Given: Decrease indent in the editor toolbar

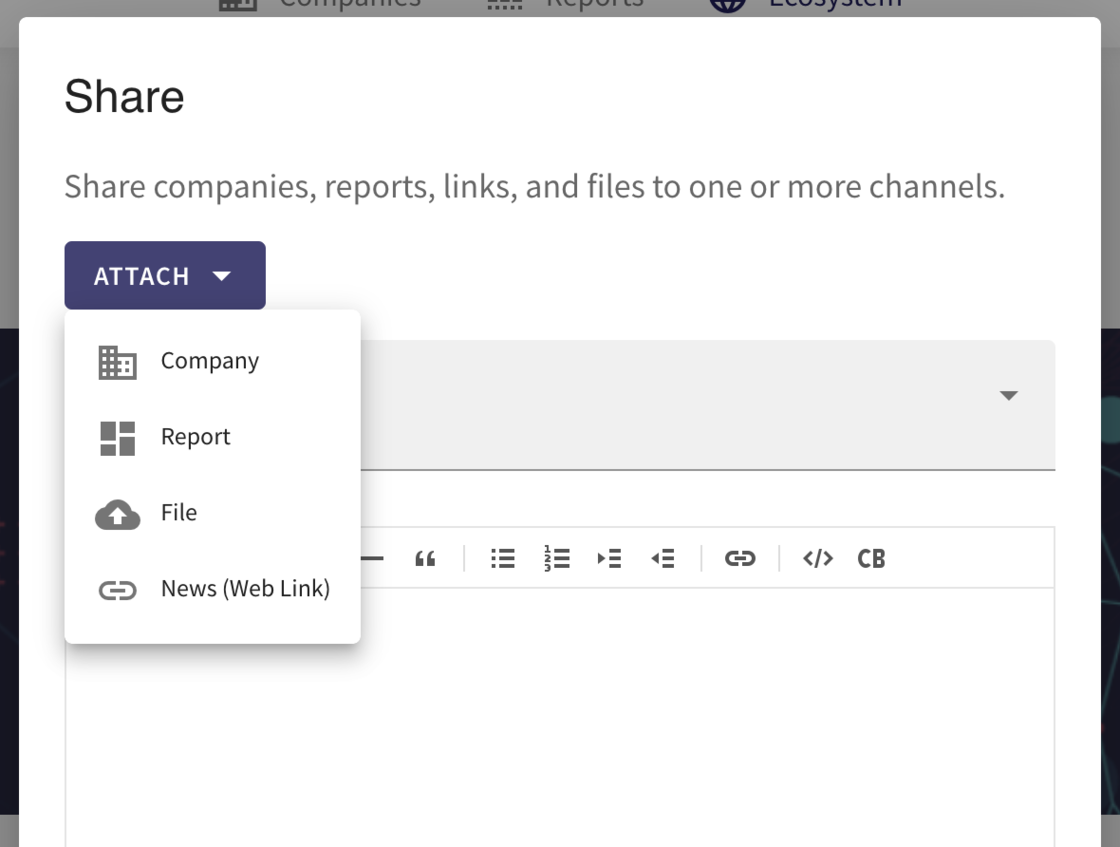Looking at the screenshot, I should click(x=663, y=558).
